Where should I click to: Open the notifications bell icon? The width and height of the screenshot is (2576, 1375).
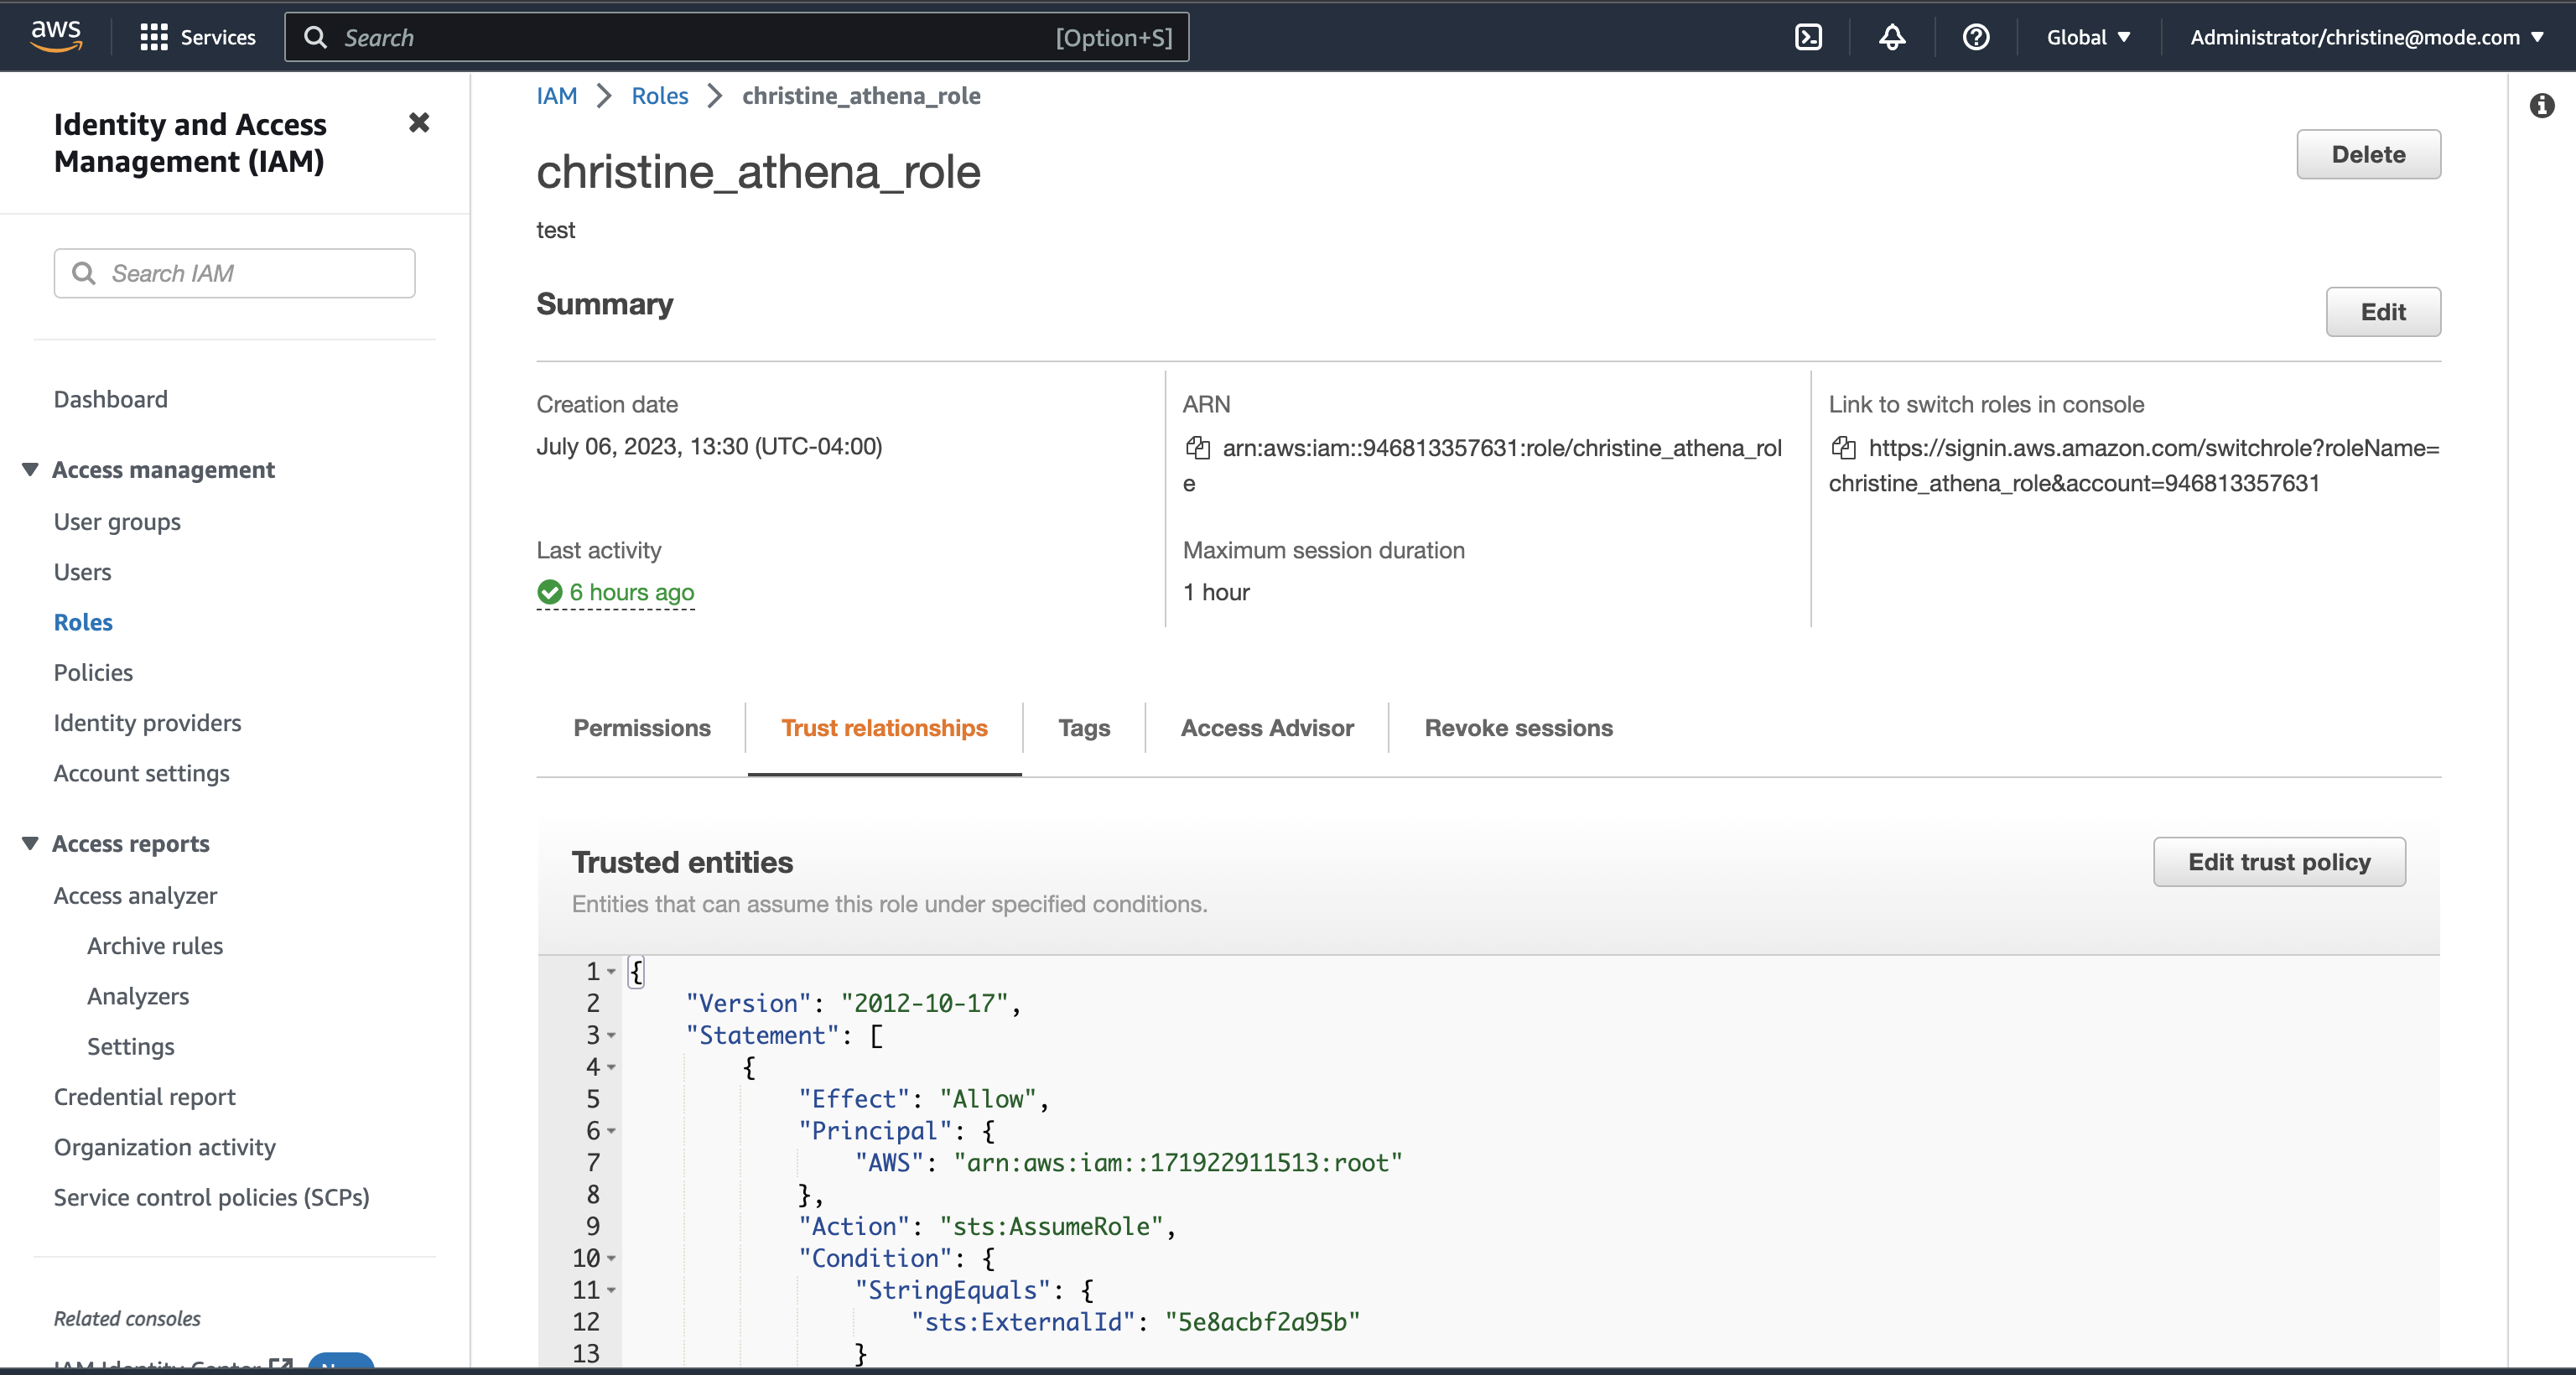tap(1891, 37)
